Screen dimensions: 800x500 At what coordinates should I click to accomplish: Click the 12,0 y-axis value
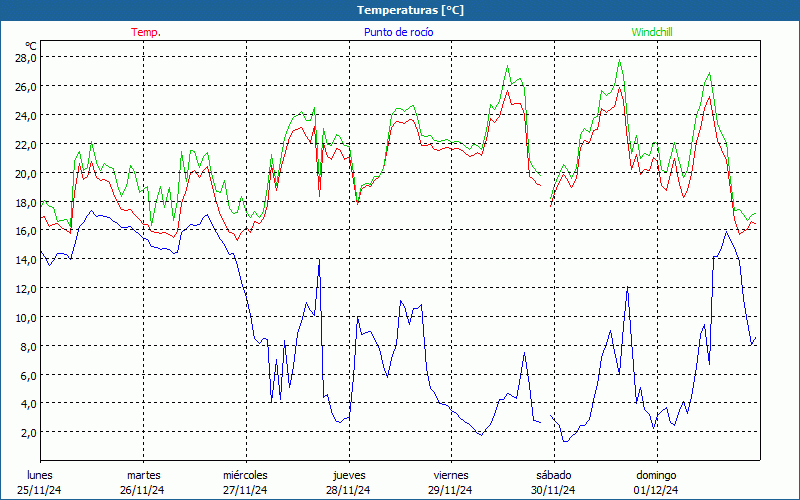[26, 288]
